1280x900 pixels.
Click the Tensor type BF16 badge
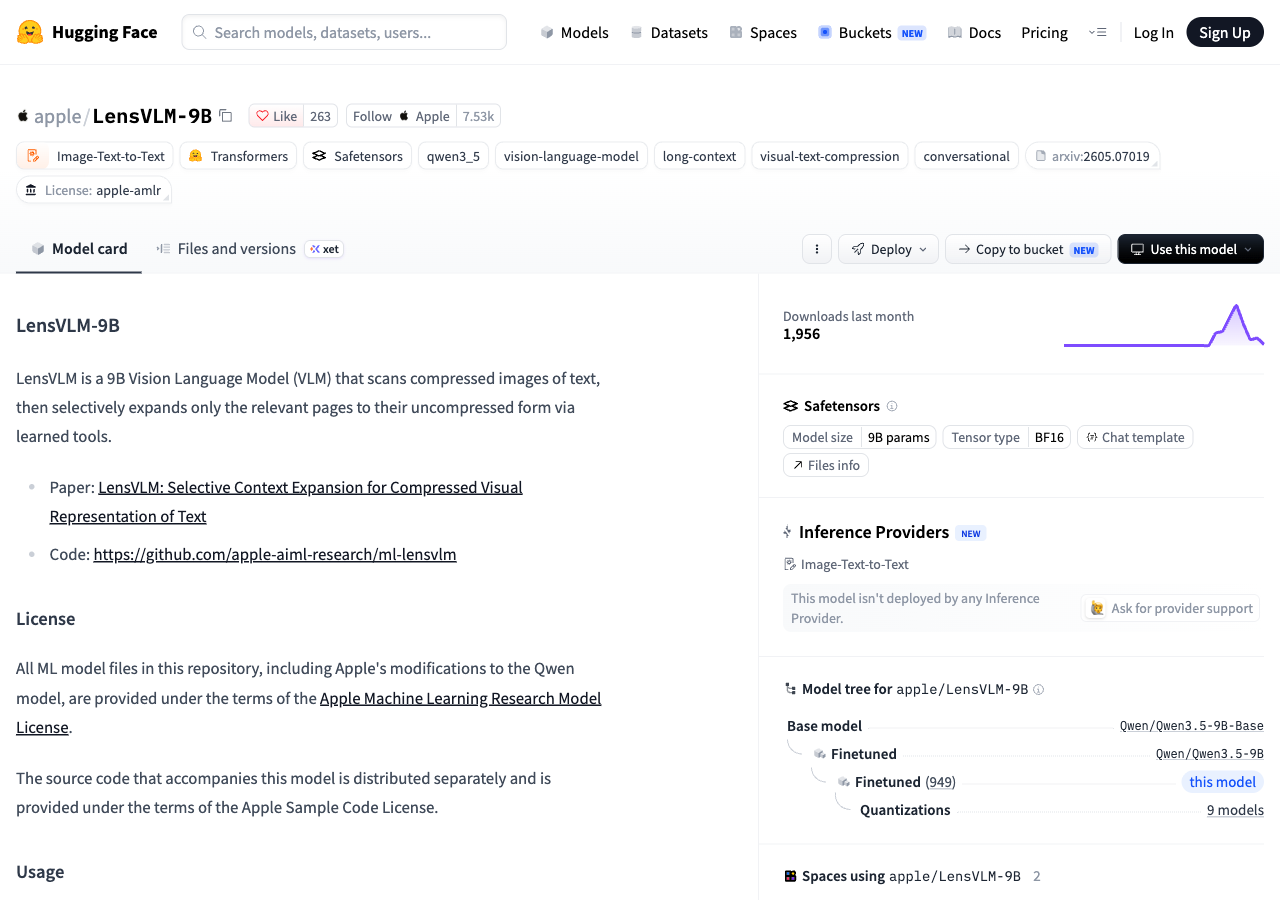(x=1007, y=437)
